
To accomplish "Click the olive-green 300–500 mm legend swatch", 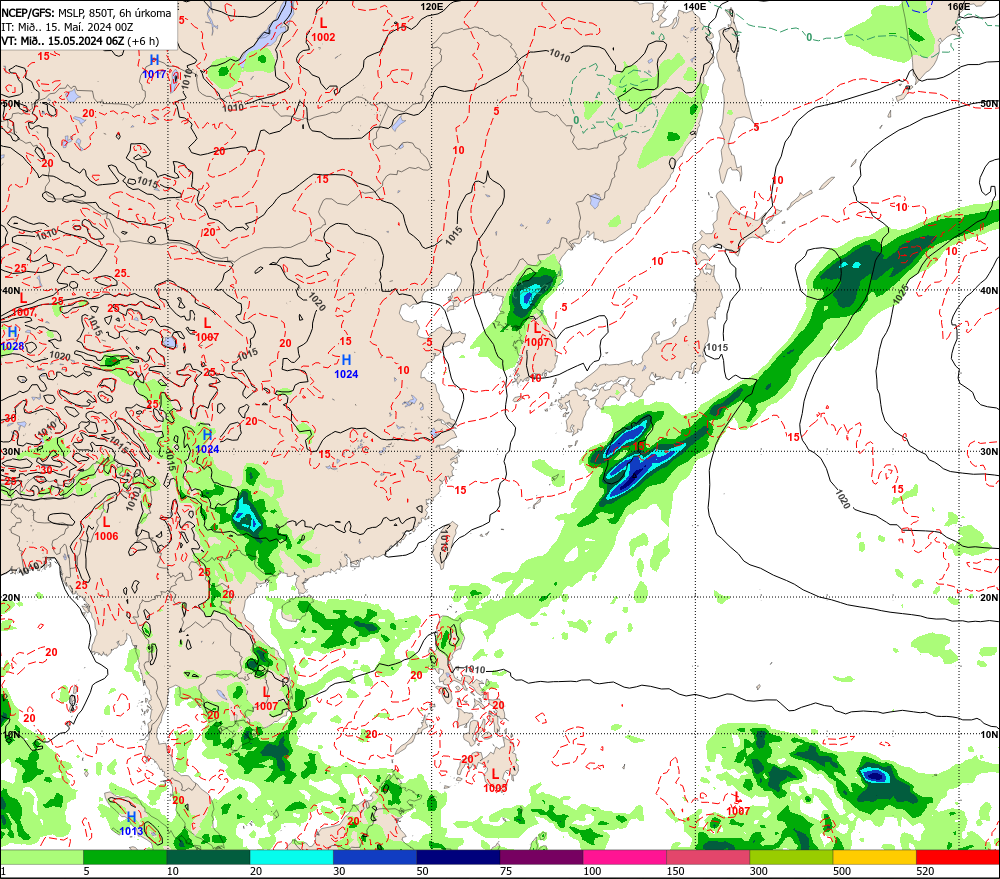I will click(x=791, y=857).
